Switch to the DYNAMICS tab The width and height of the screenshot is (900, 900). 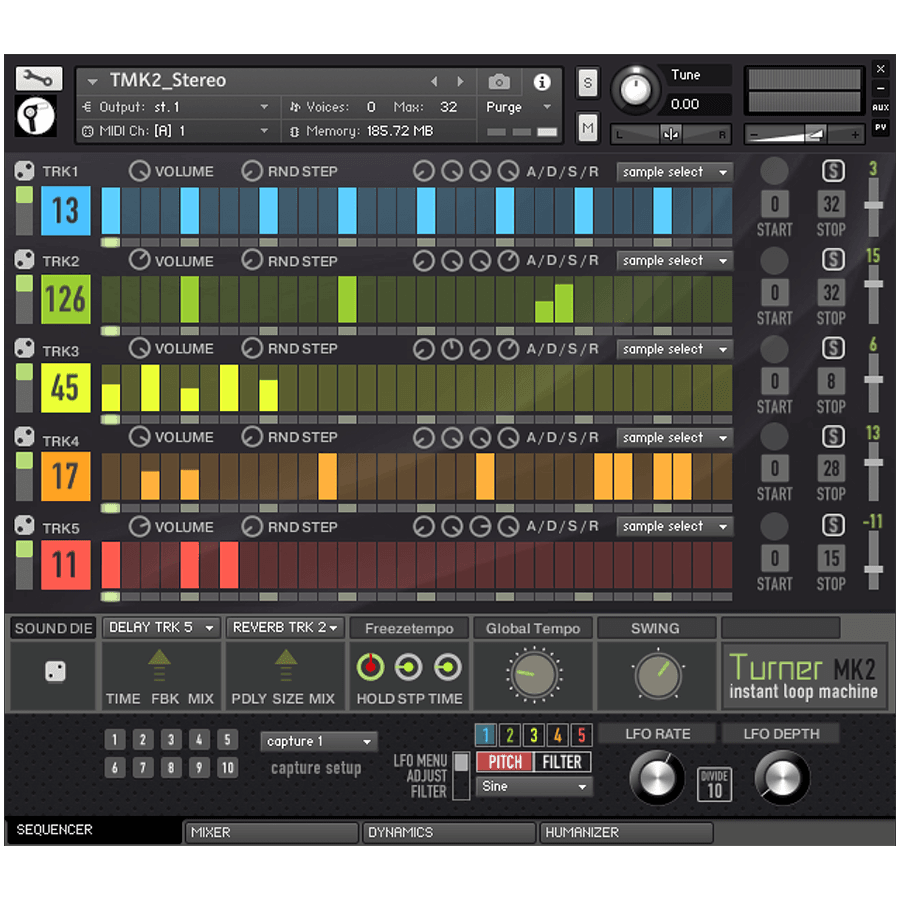449,832
